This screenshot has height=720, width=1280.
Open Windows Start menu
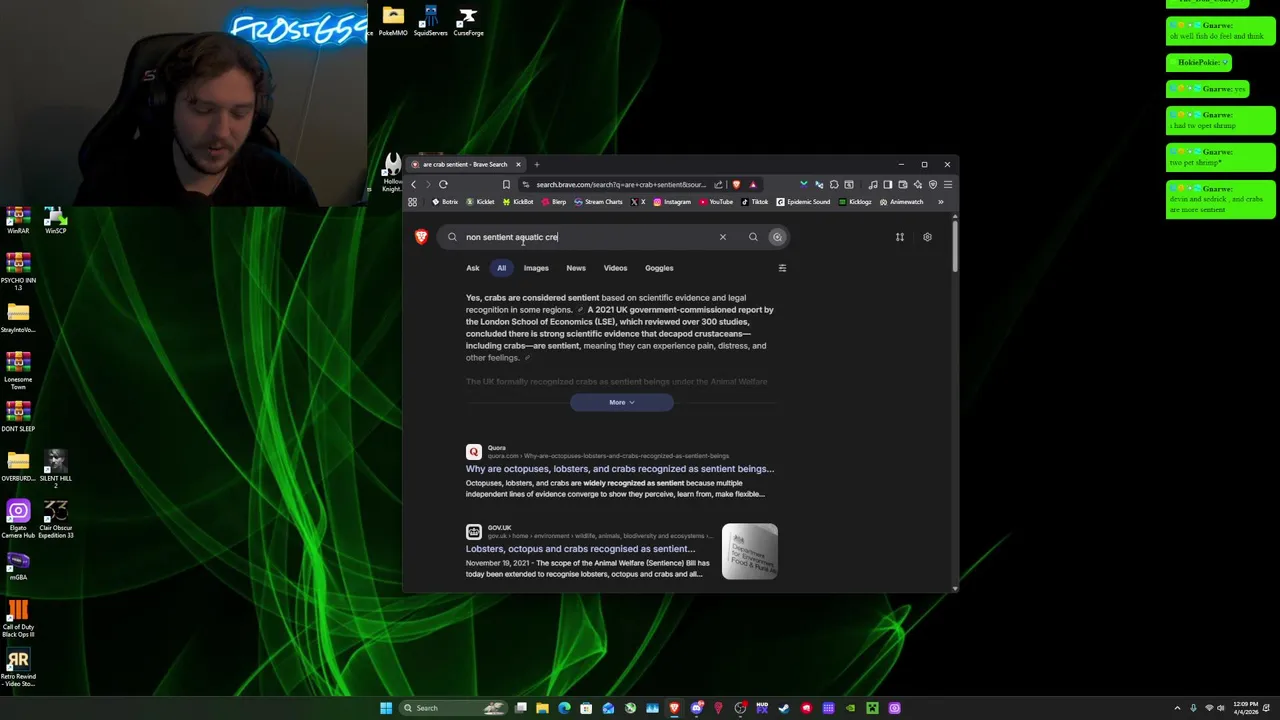pos(386,708)
